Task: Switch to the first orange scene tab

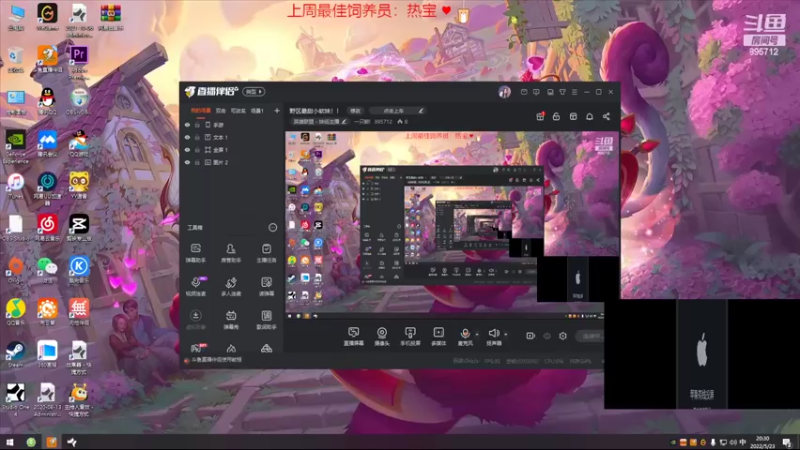Action: [201, 111]
